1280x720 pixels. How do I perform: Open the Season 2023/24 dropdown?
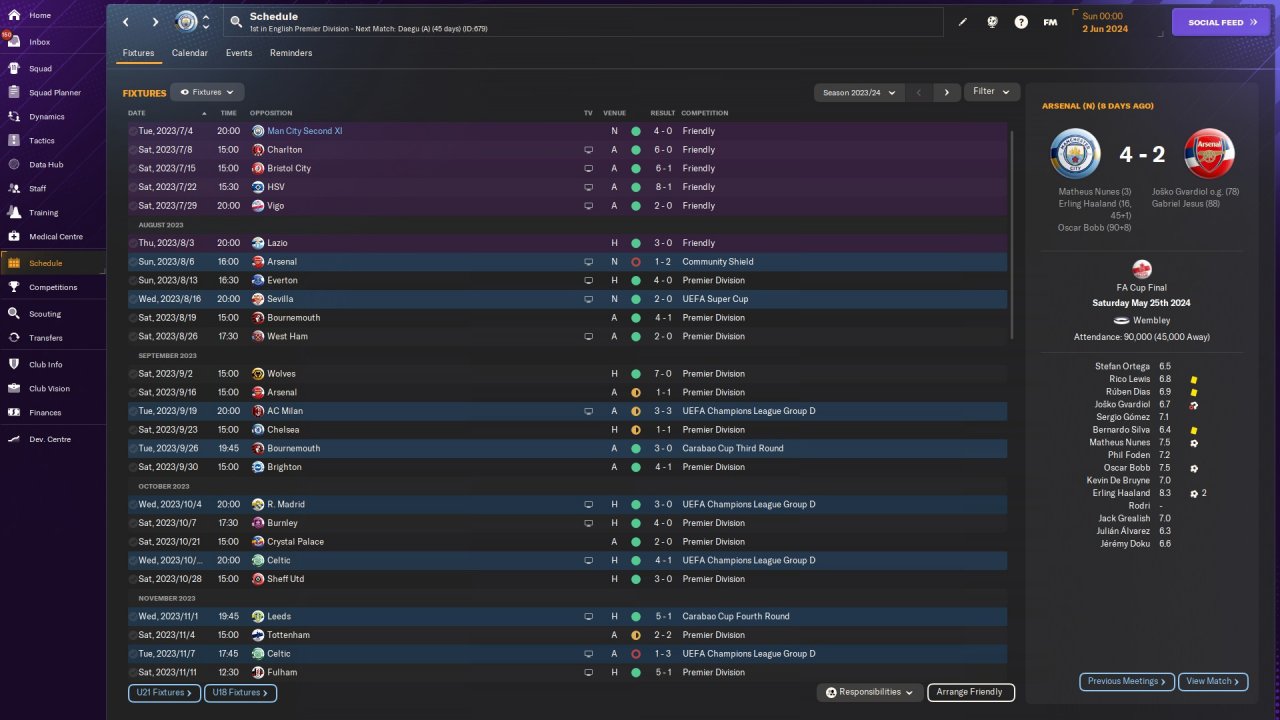[859, 92]
